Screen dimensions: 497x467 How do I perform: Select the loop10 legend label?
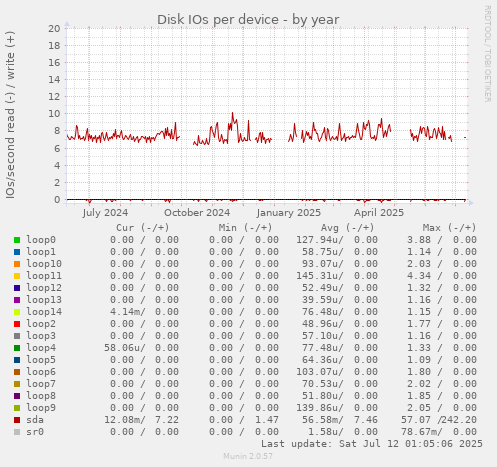point(44,264)
